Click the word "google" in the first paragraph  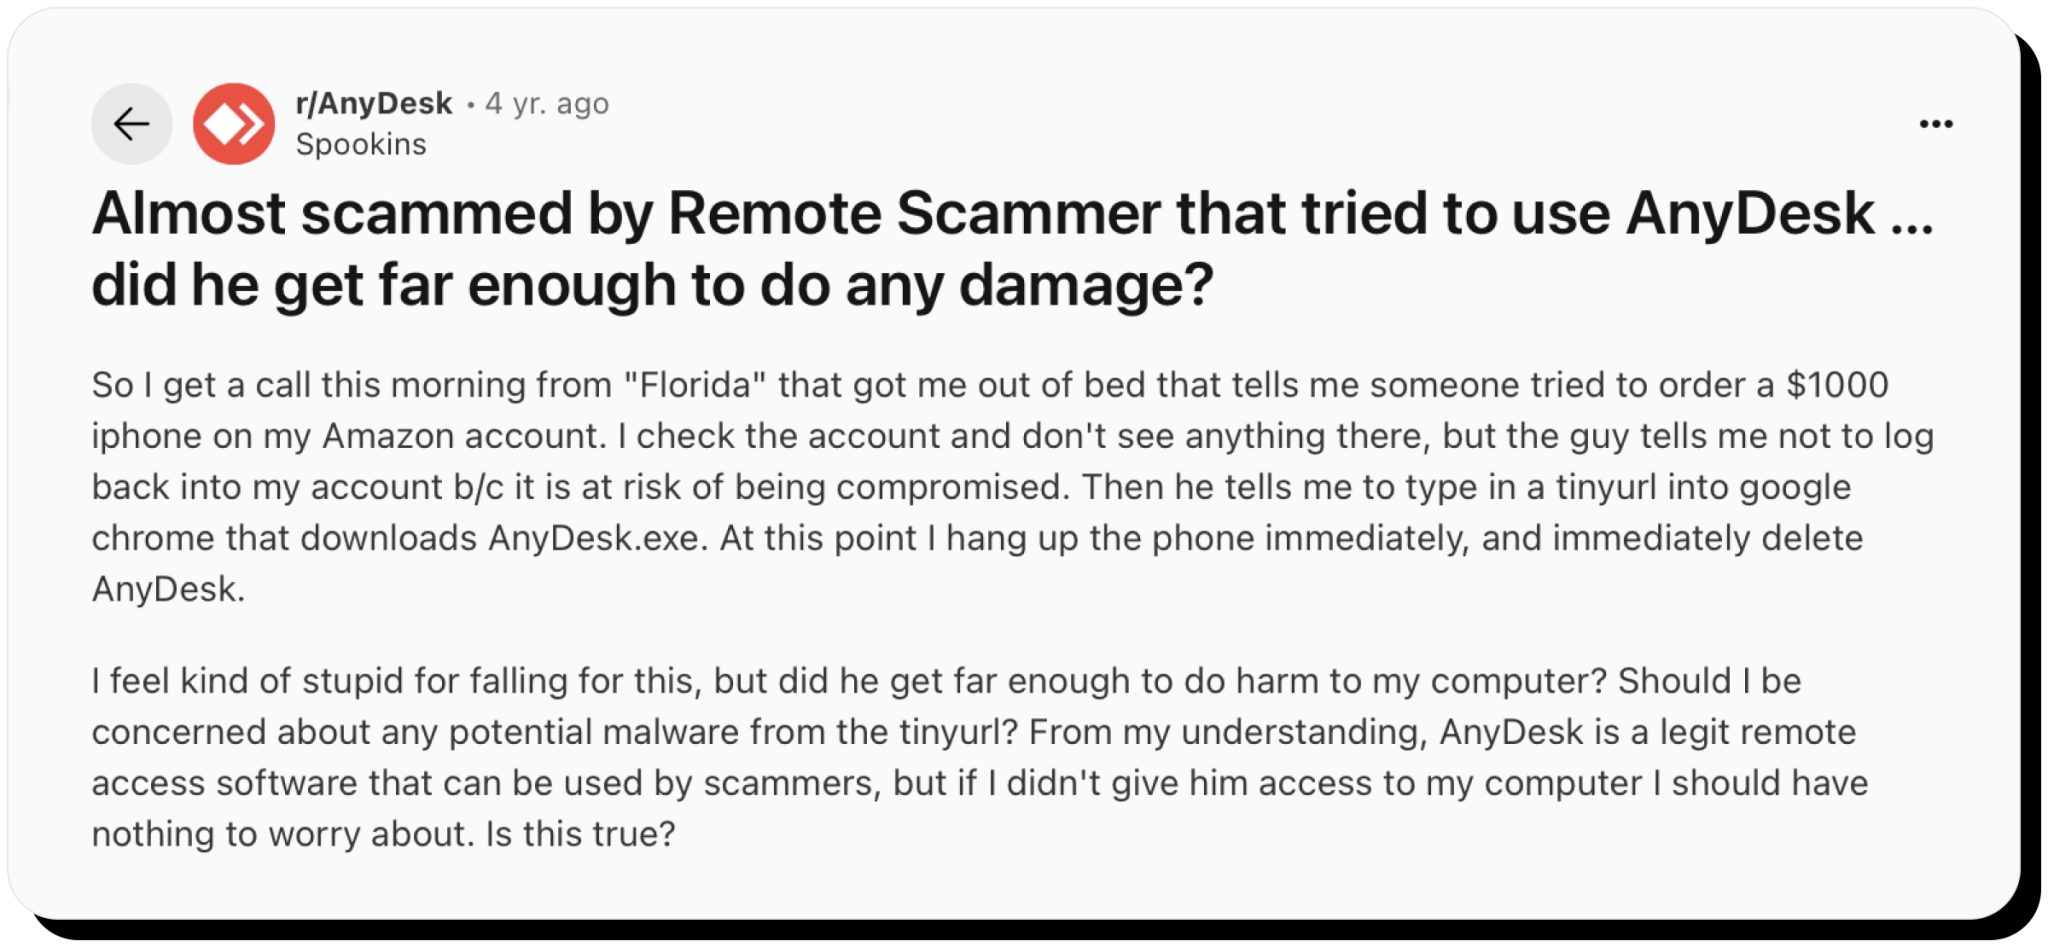point(1795,487)
